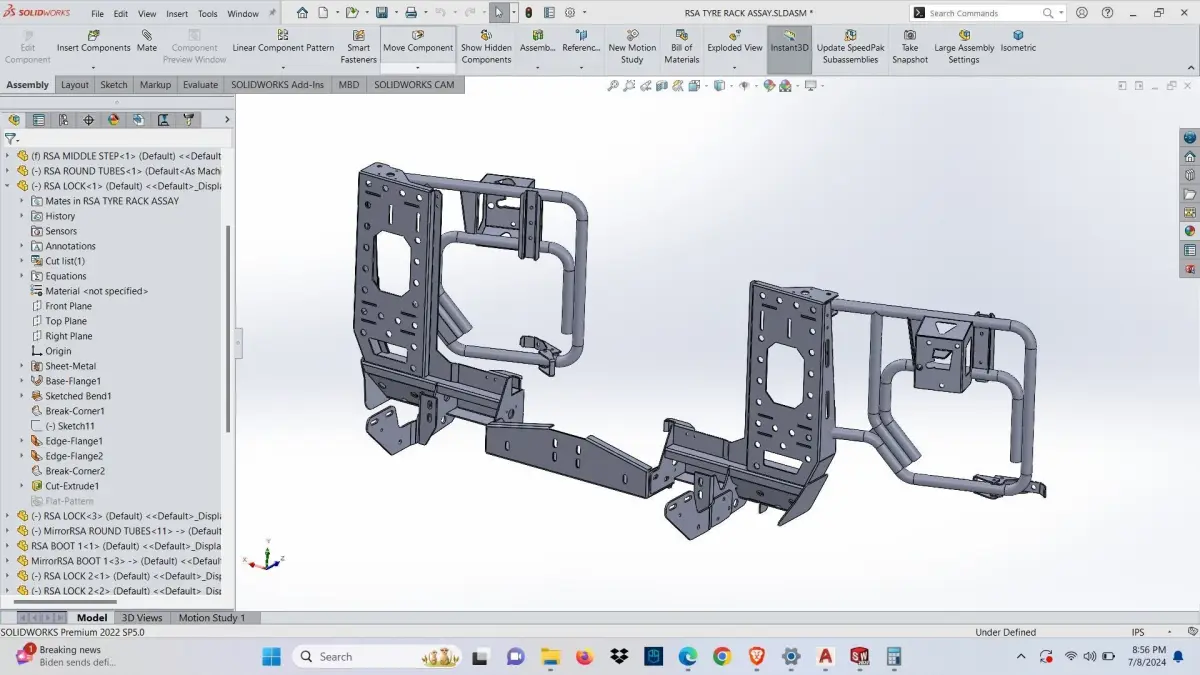The image size is (1200, 675).
Task: Open the Options gear dropdown arrow
Action: [x=585, y=13]
